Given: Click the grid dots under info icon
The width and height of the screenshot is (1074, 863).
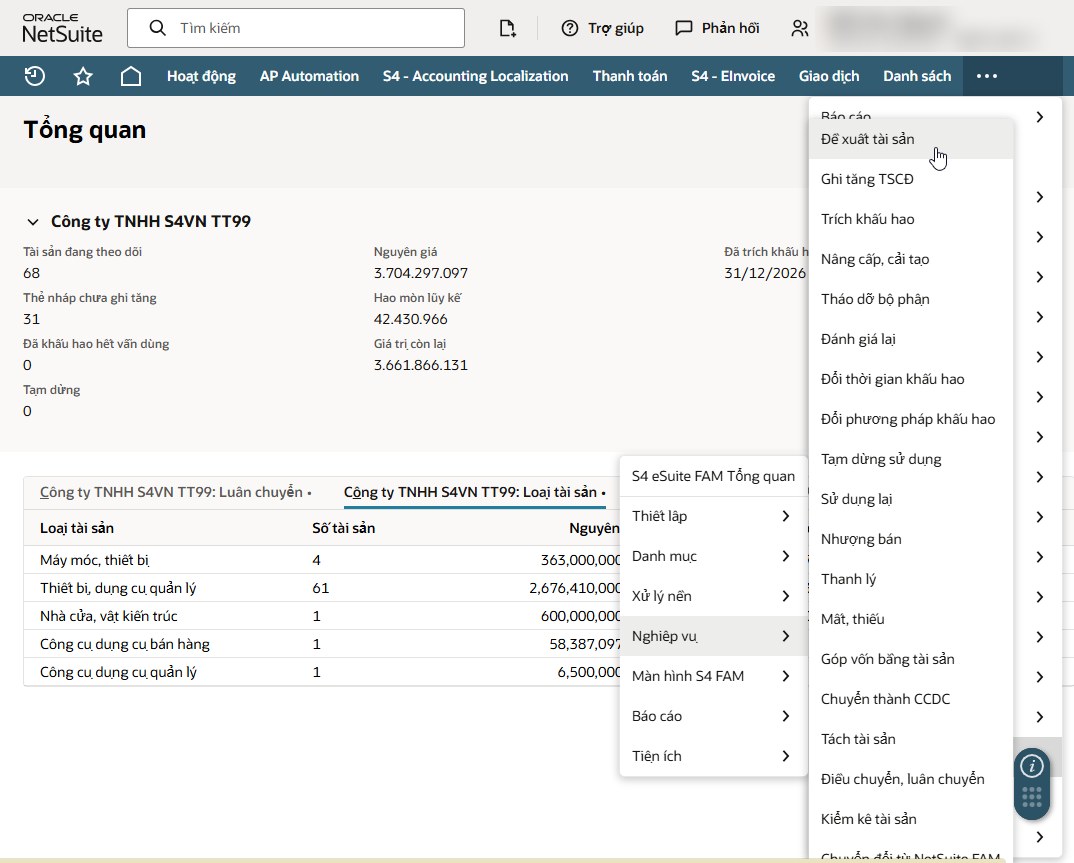Looking at the screenshot, I should point(1032,797).
